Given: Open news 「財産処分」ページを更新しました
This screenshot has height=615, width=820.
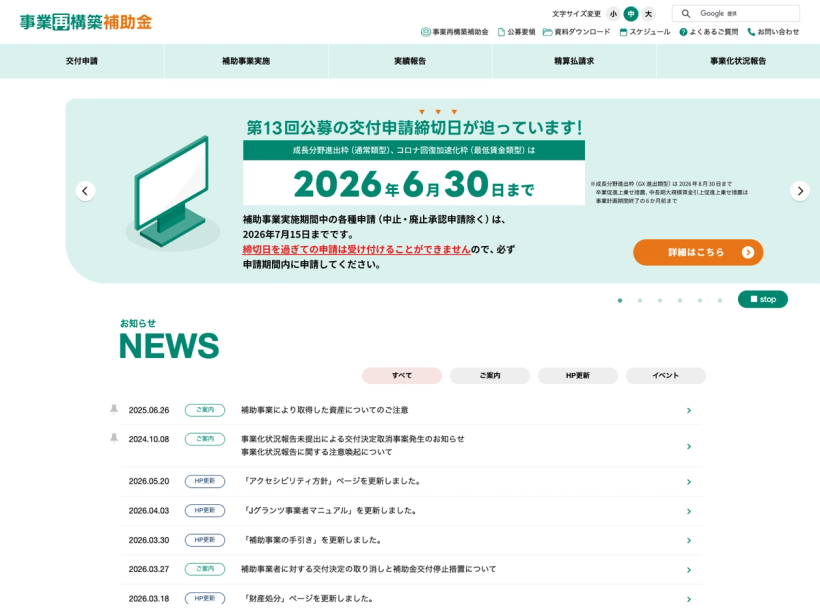Looking at the screenshot, I should coord(308,598).
